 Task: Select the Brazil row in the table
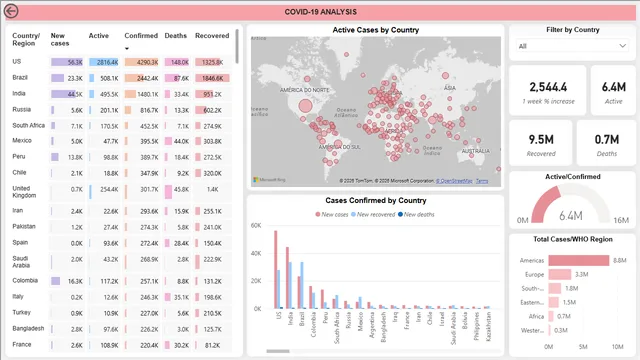pyautogui.click(x=121, y=78)
